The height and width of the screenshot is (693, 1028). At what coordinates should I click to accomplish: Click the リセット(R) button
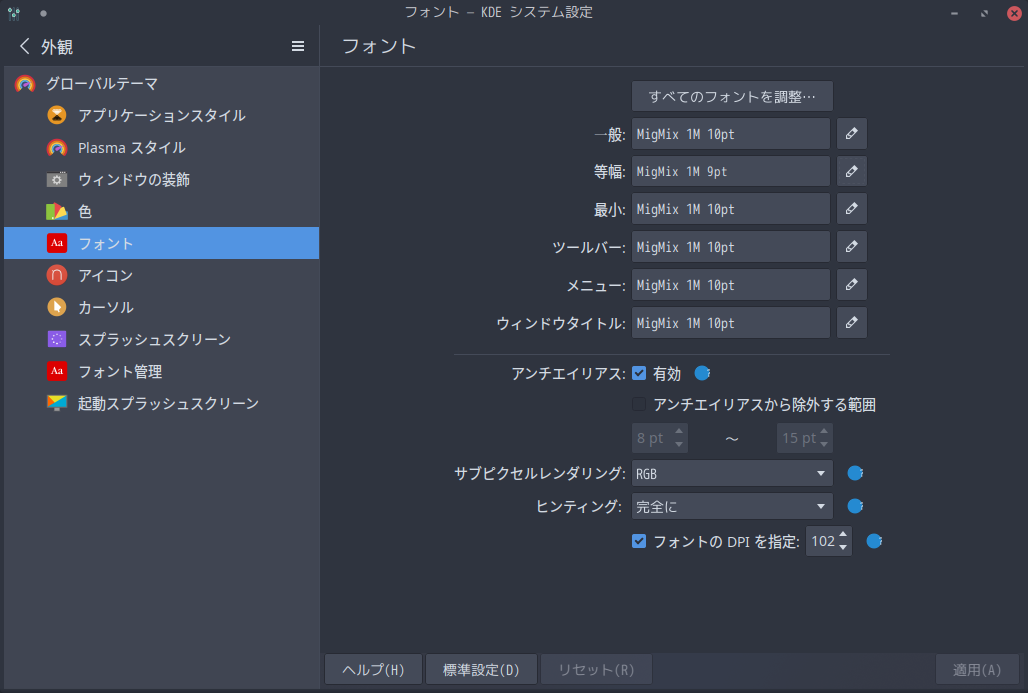[x=596, y=669]
